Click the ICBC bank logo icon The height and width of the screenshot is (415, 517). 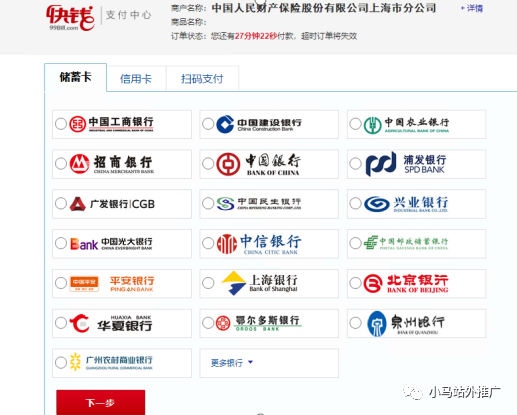[x=78, y=124]
